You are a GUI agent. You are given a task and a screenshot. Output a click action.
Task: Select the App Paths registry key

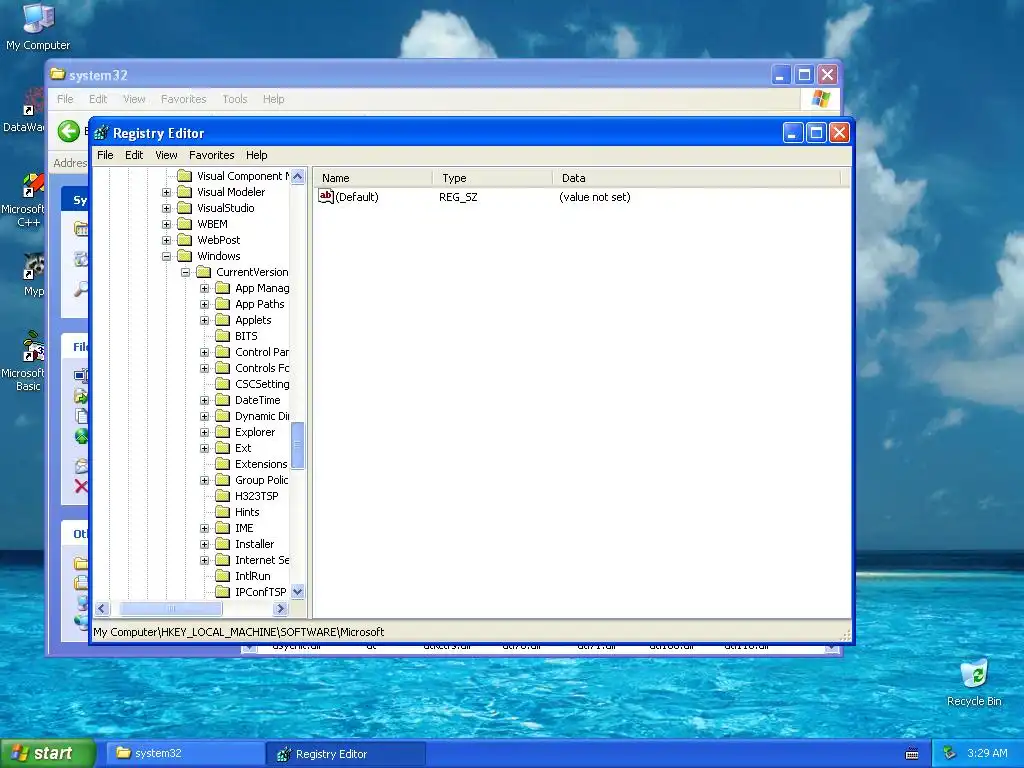259,304
